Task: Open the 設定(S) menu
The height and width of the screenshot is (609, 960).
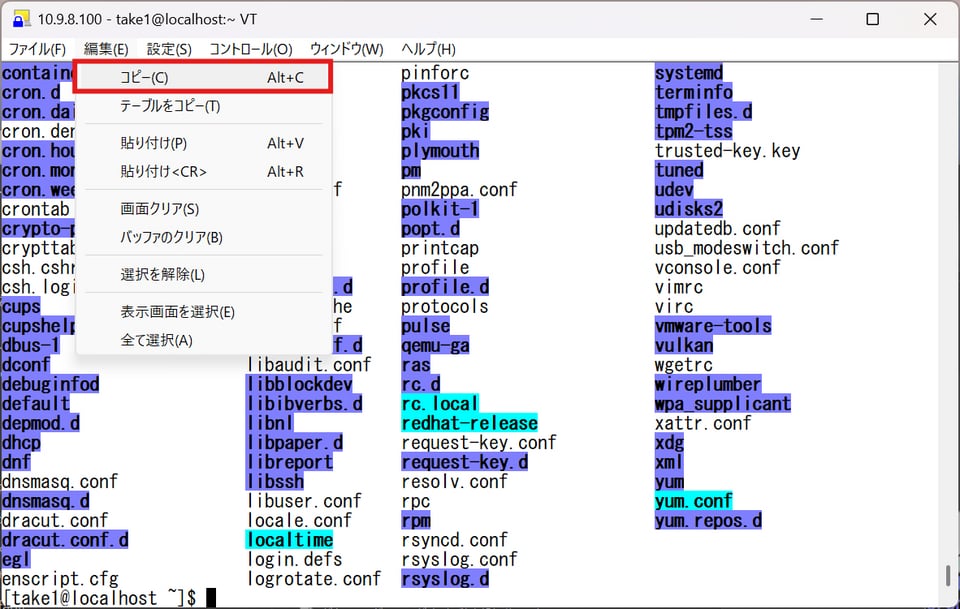Action: coord(169,49)
